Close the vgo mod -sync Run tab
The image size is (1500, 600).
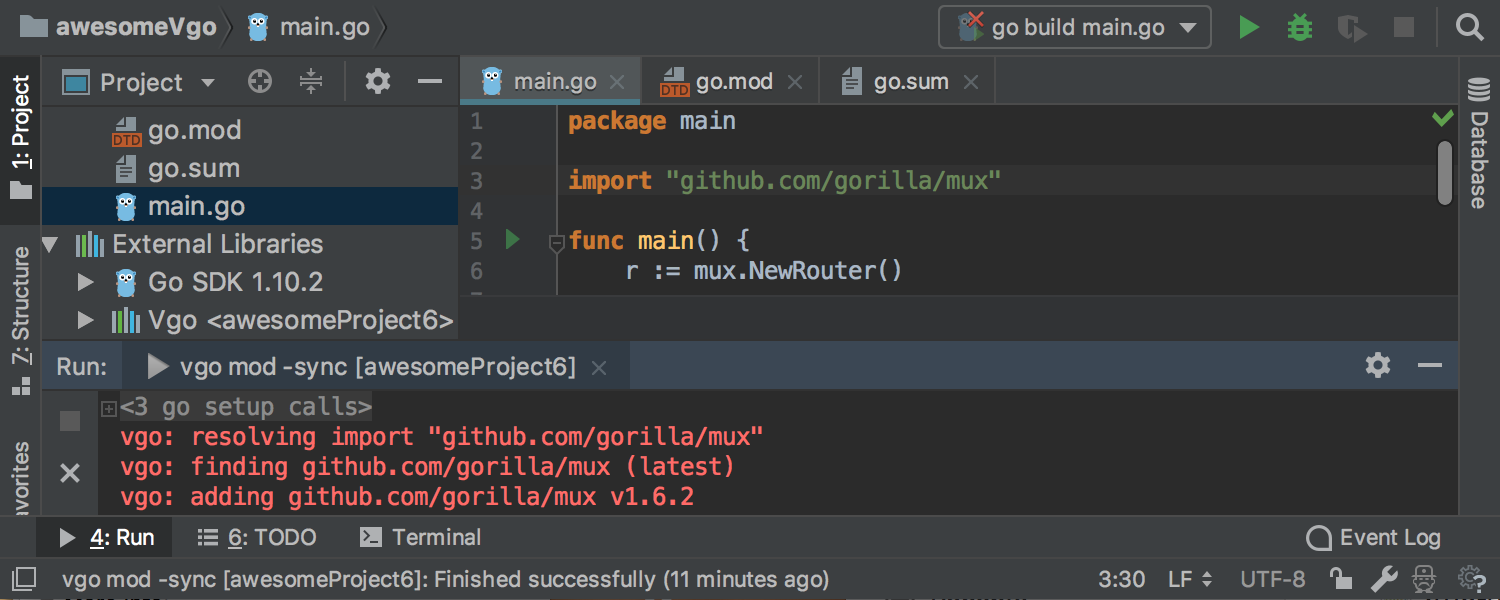(599, 368)
